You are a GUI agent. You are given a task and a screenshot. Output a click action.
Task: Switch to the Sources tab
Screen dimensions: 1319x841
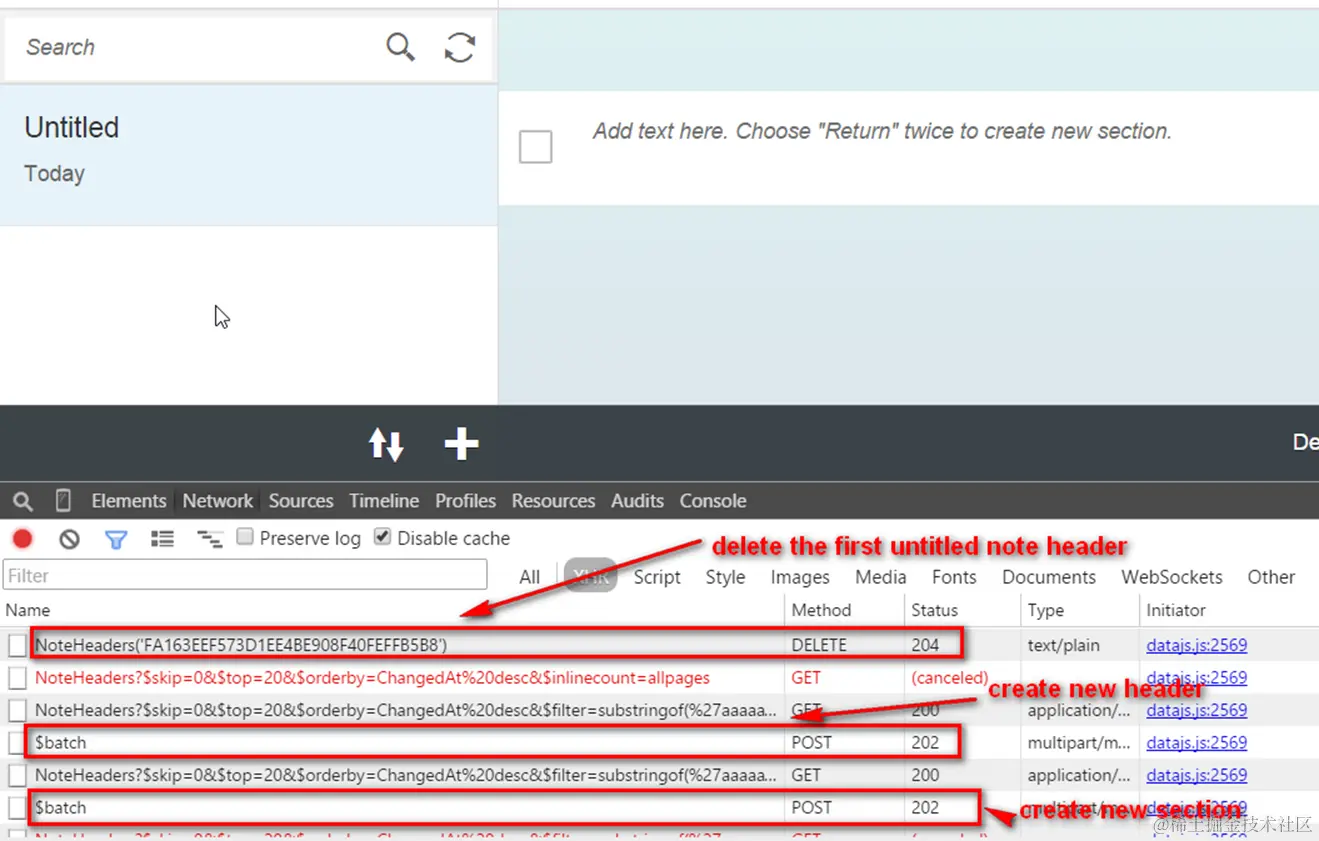click(301, 501)
